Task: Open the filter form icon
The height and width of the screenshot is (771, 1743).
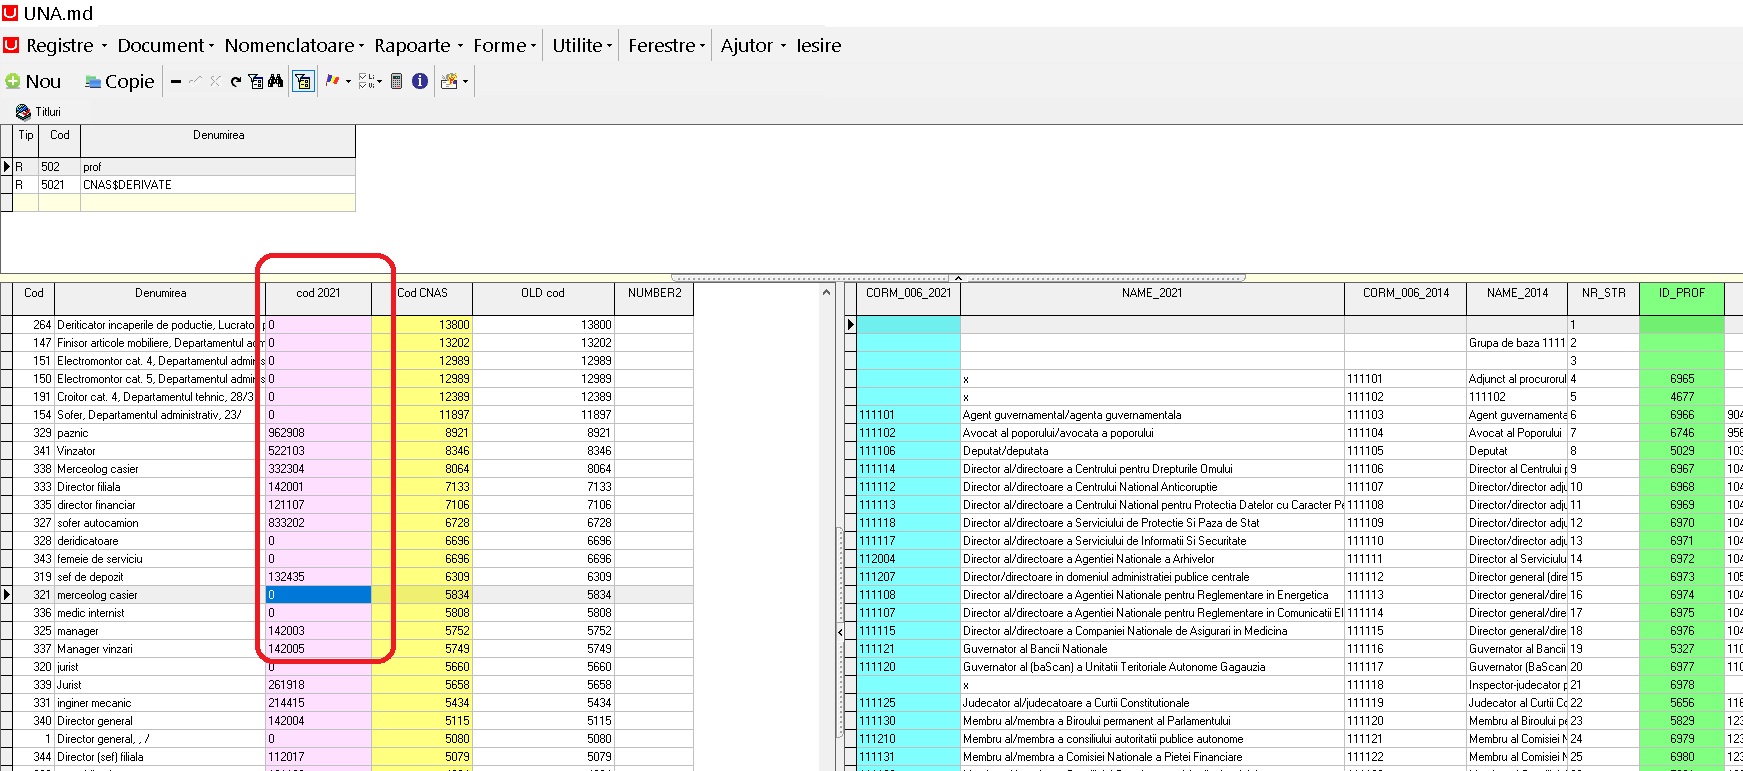Action: 255,82
